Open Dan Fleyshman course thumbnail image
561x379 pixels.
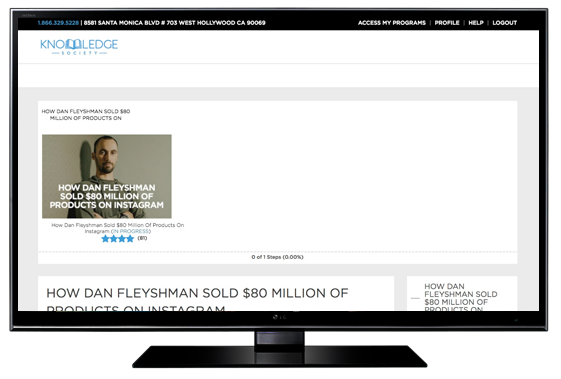107,176
